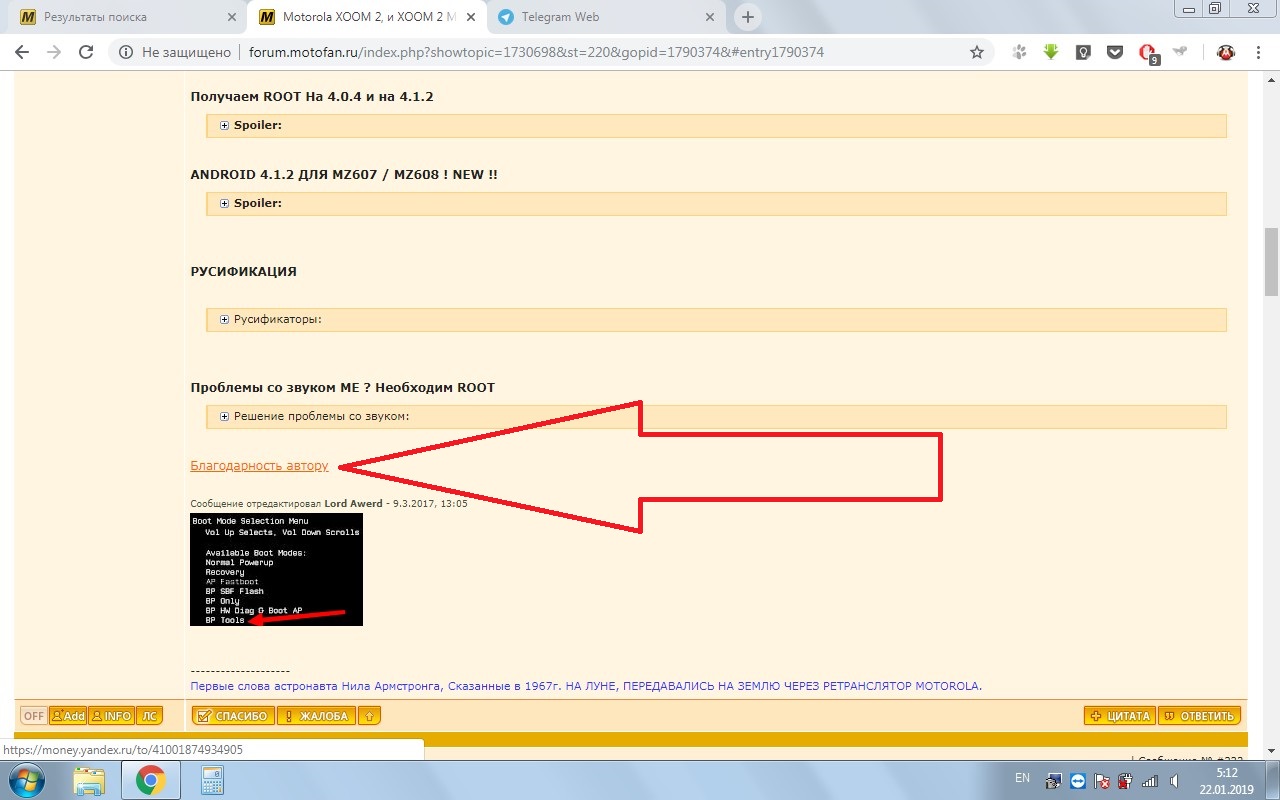Switch to Chrome in the taskbar
Image resolution: width=1280 pixels, height=800 pixels.
point(151,780)
